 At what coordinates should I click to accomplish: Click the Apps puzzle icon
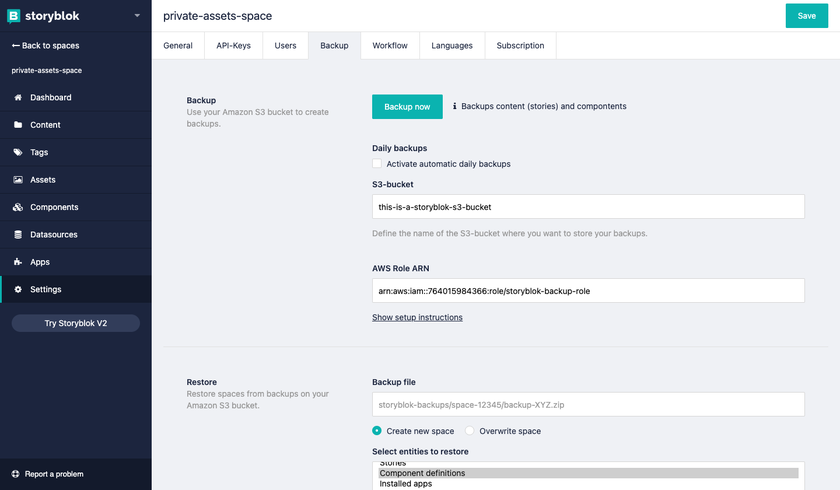point(18,262)
